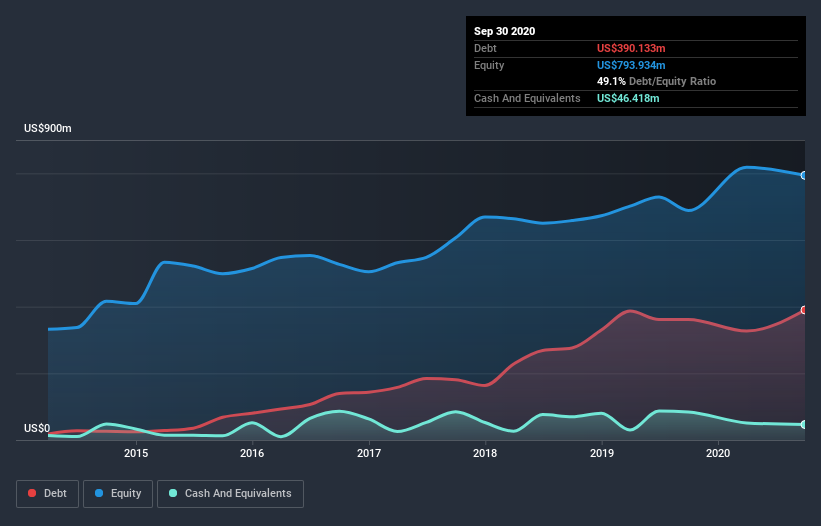Click the 2016 x-axis label

pyautogui.click(x=252, y=453)
